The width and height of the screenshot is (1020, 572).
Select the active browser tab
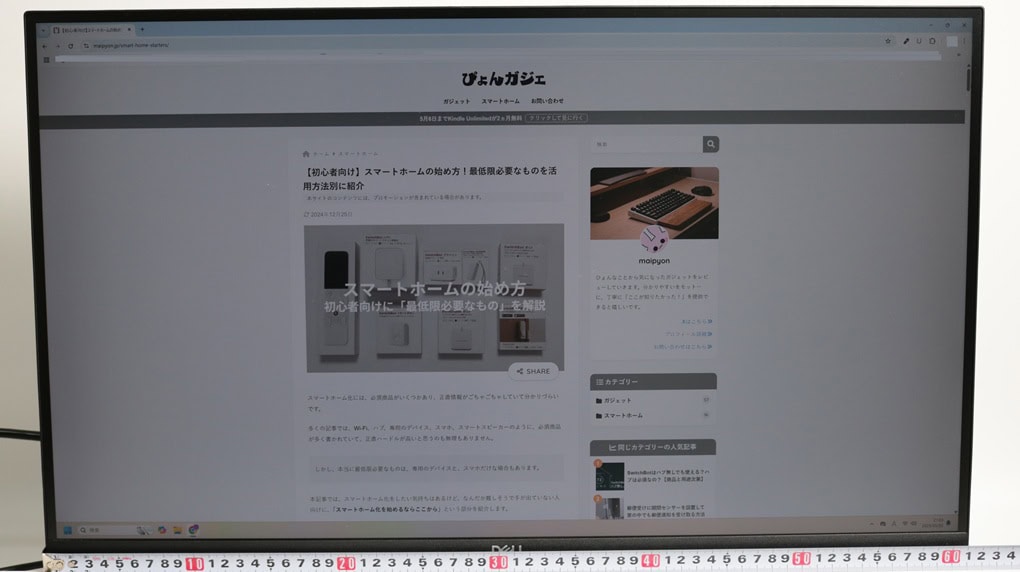92,30
